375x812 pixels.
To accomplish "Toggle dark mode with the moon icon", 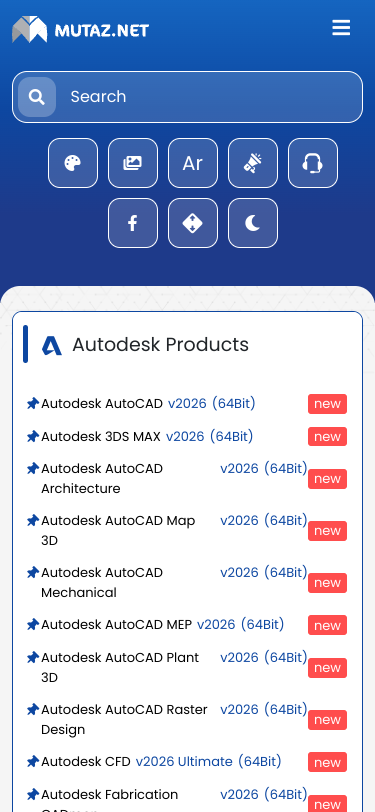I will click(x=253, y=223).
